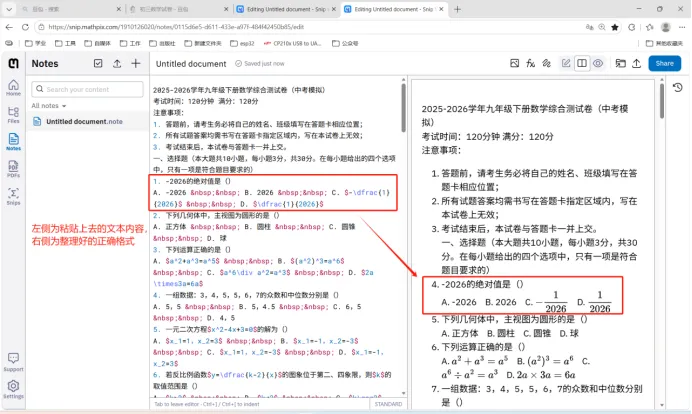This screenshot has width=692, height=414.
Task: Open the CP210x USB to UA... bookmark
Action: tap(293, 43)
